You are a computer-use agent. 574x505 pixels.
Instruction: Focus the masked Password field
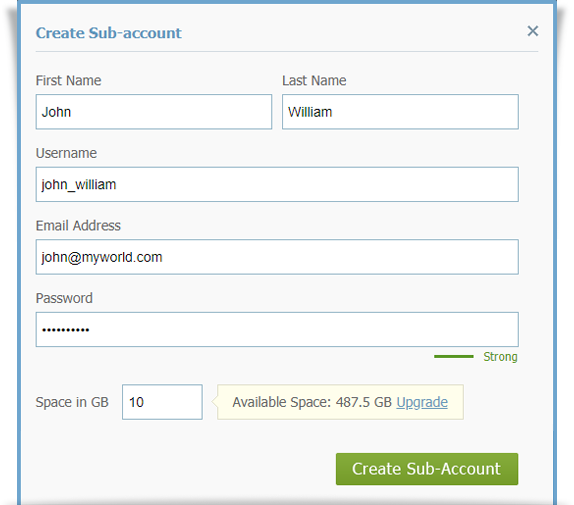pyautogui.click(x=277, y=329)
